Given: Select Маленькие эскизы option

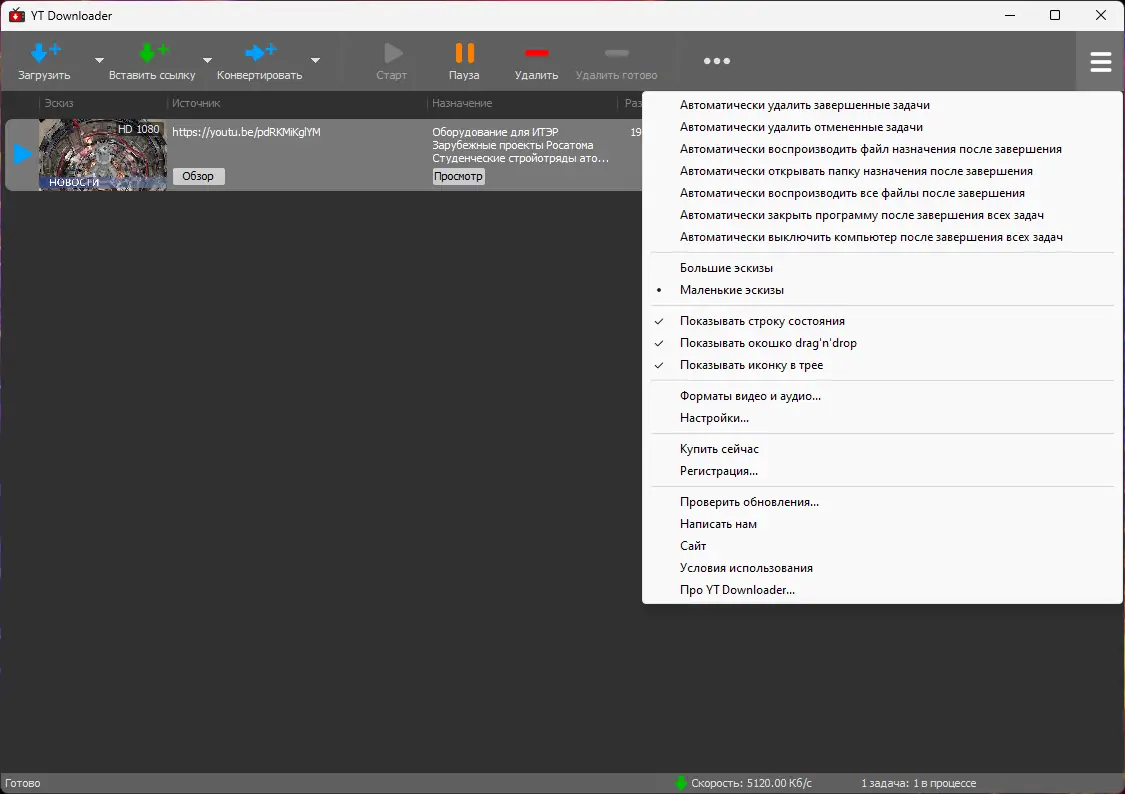Looking at the screenshot, I should coord(882,290).
